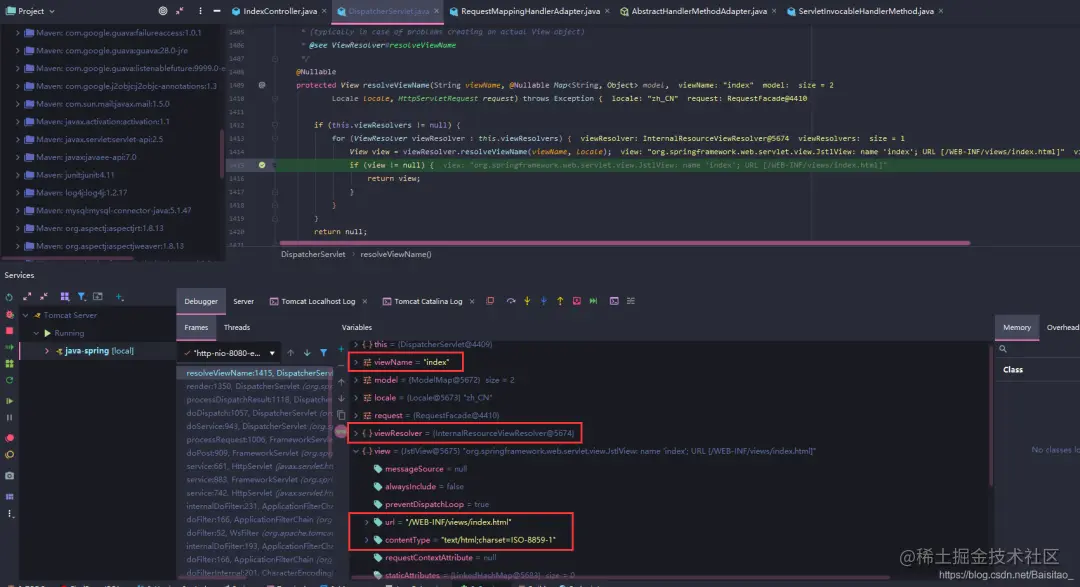This screenshot has height=587, width=1080.
Task: Click the red Stop button in Services sidebar
Action: [10, 331]
